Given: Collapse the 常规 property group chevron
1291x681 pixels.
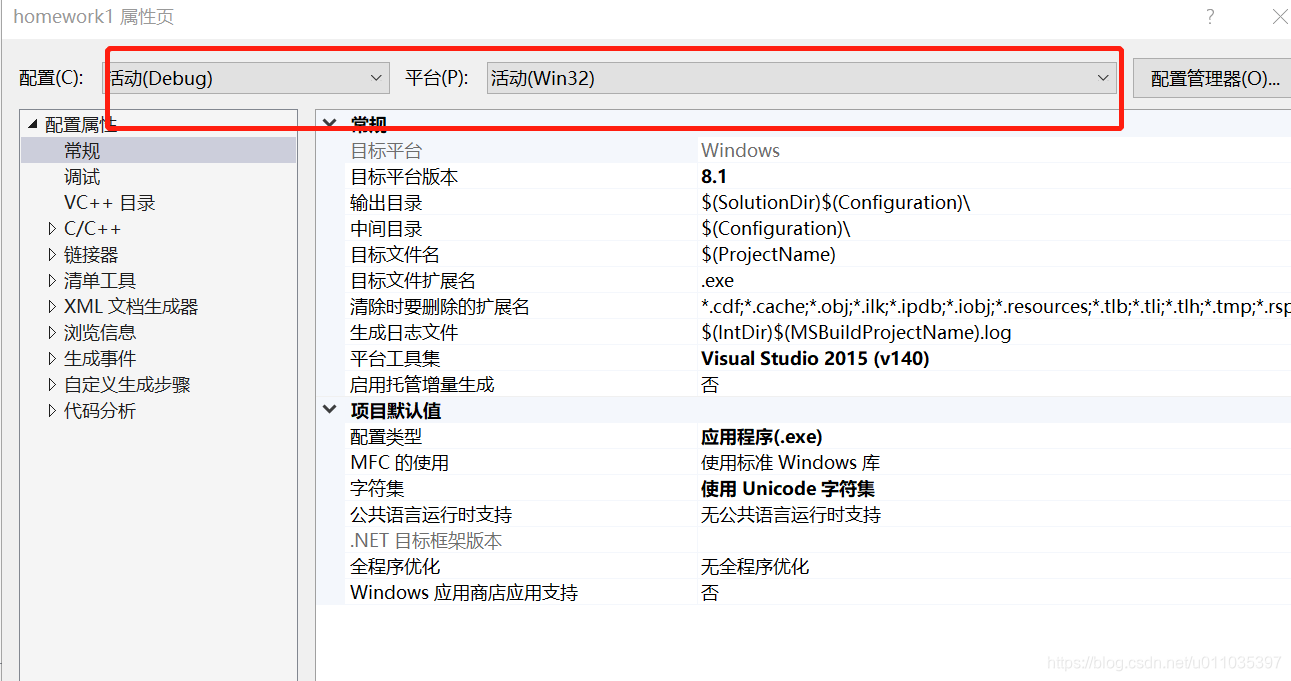Looking at the screenshot, I should 329,124.
